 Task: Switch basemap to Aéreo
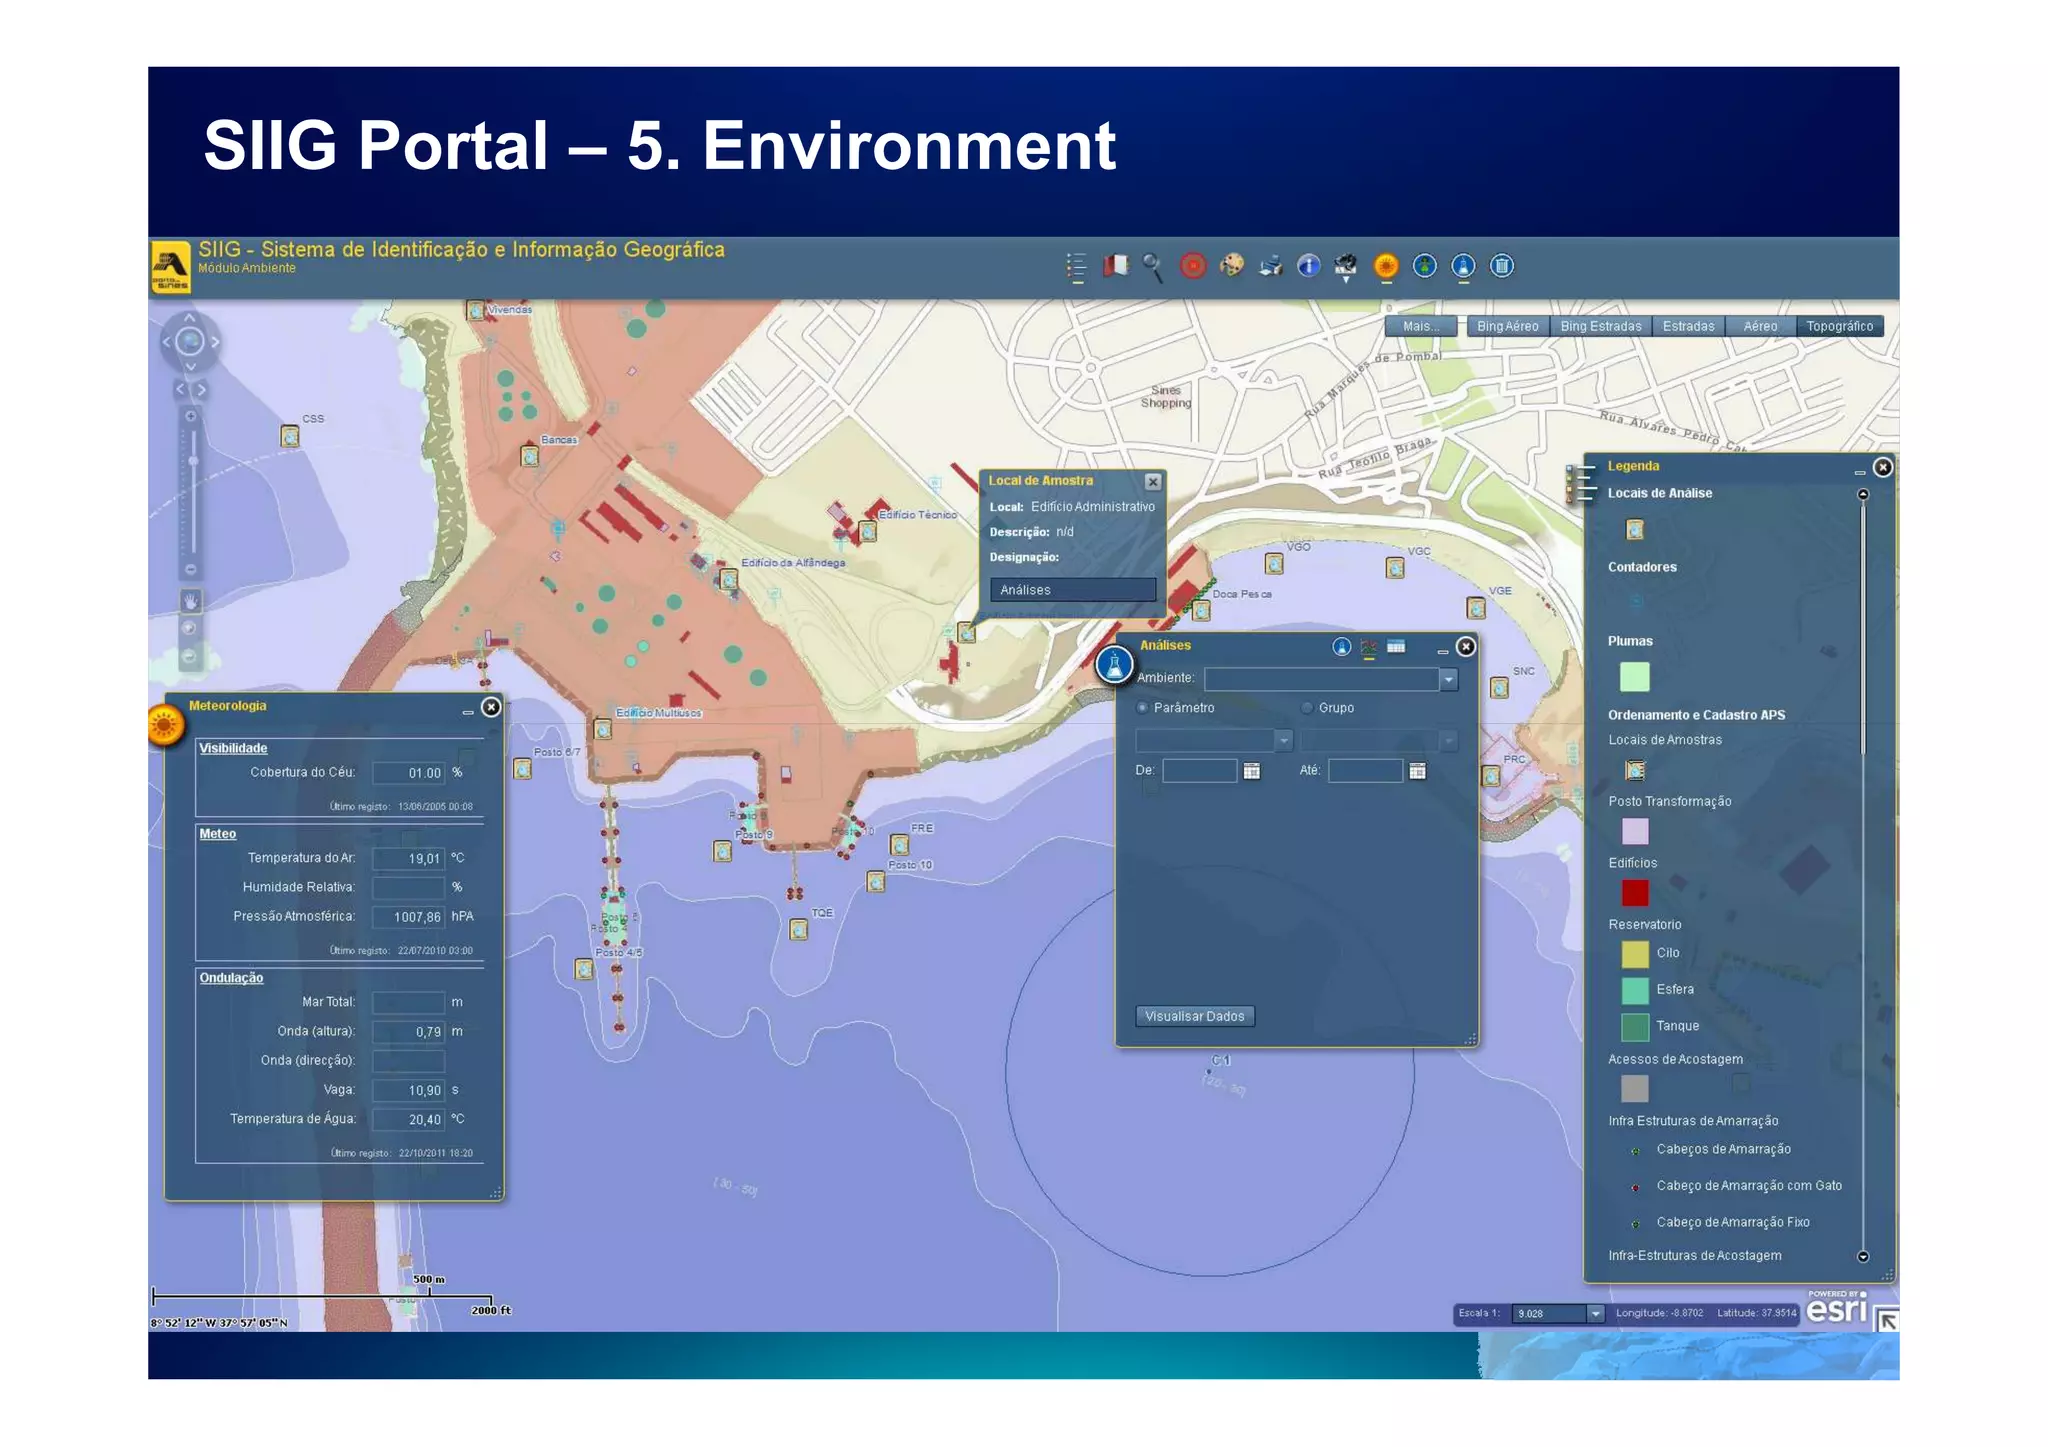(x=1760, y=326)
